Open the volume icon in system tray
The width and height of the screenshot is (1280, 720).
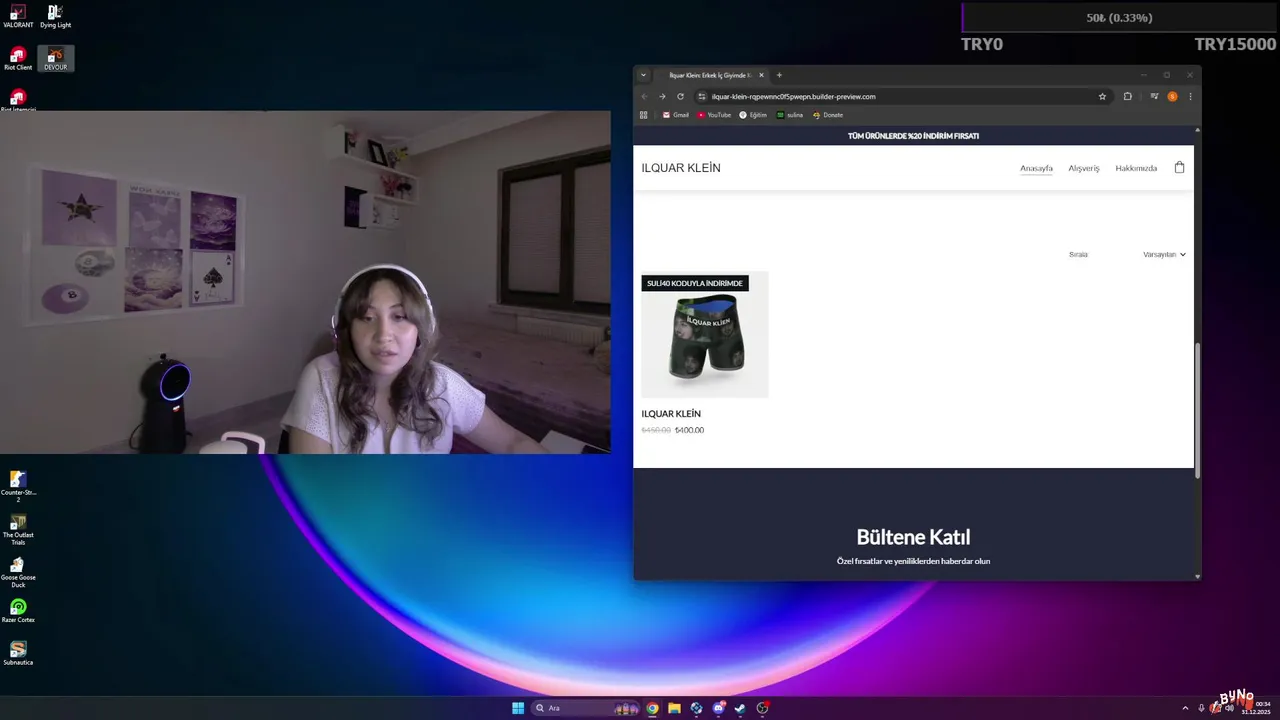point(1229,708)
